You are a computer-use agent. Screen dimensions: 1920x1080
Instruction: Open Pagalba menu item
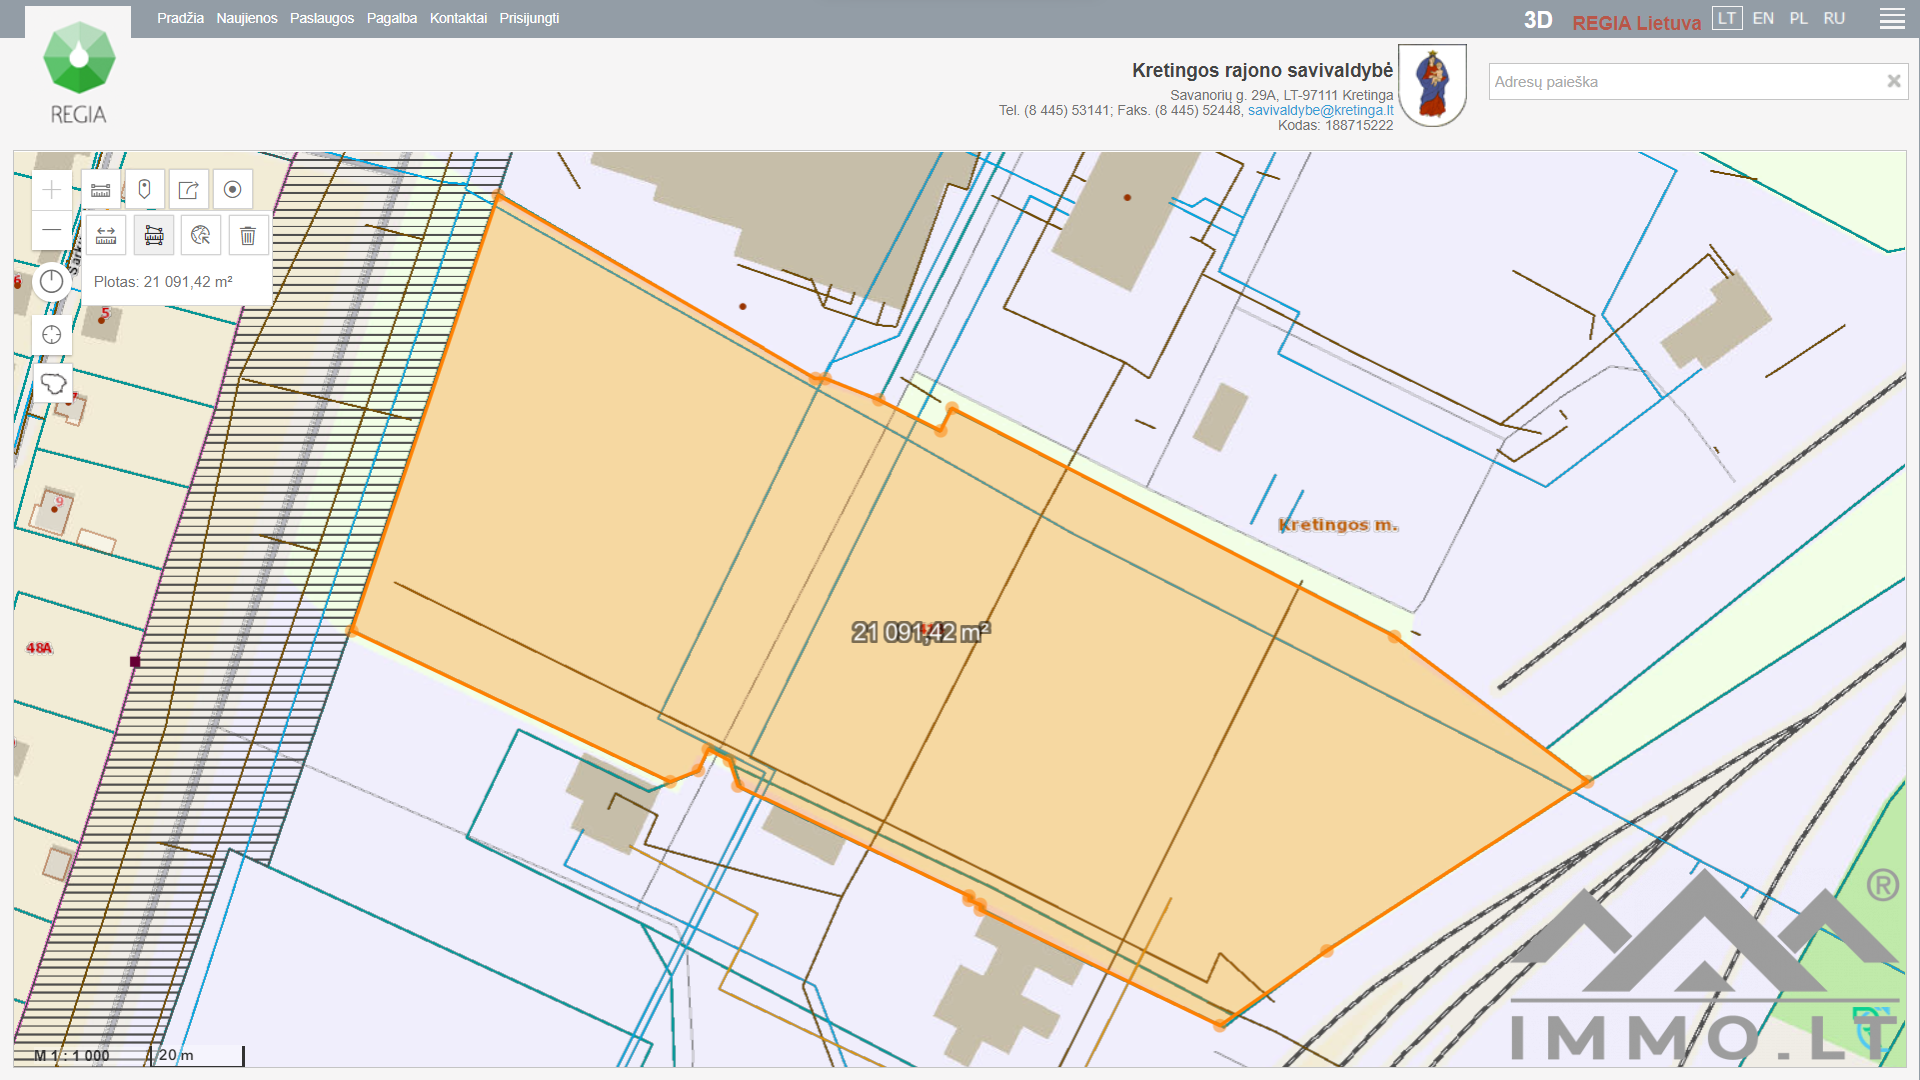(392, 18)
